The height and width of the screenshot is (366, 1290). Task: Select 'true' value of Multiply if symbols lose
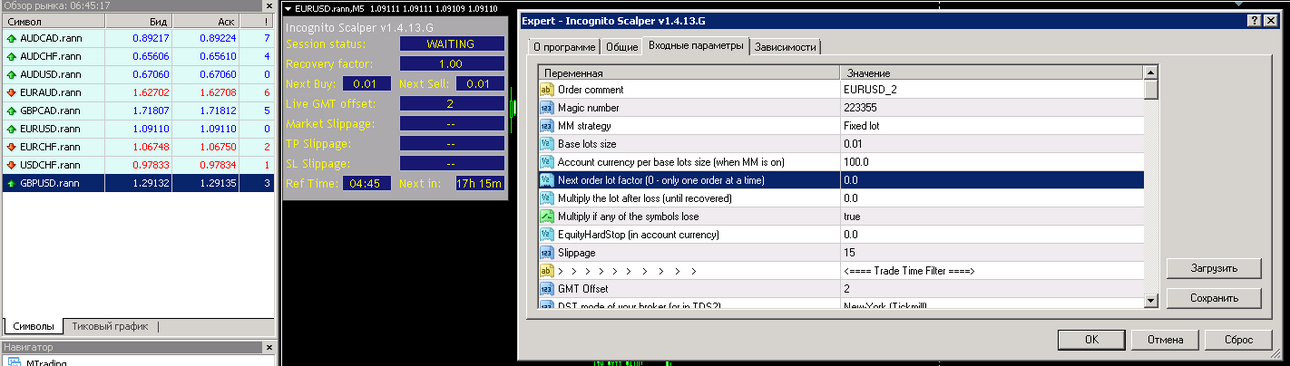point(991,216)
